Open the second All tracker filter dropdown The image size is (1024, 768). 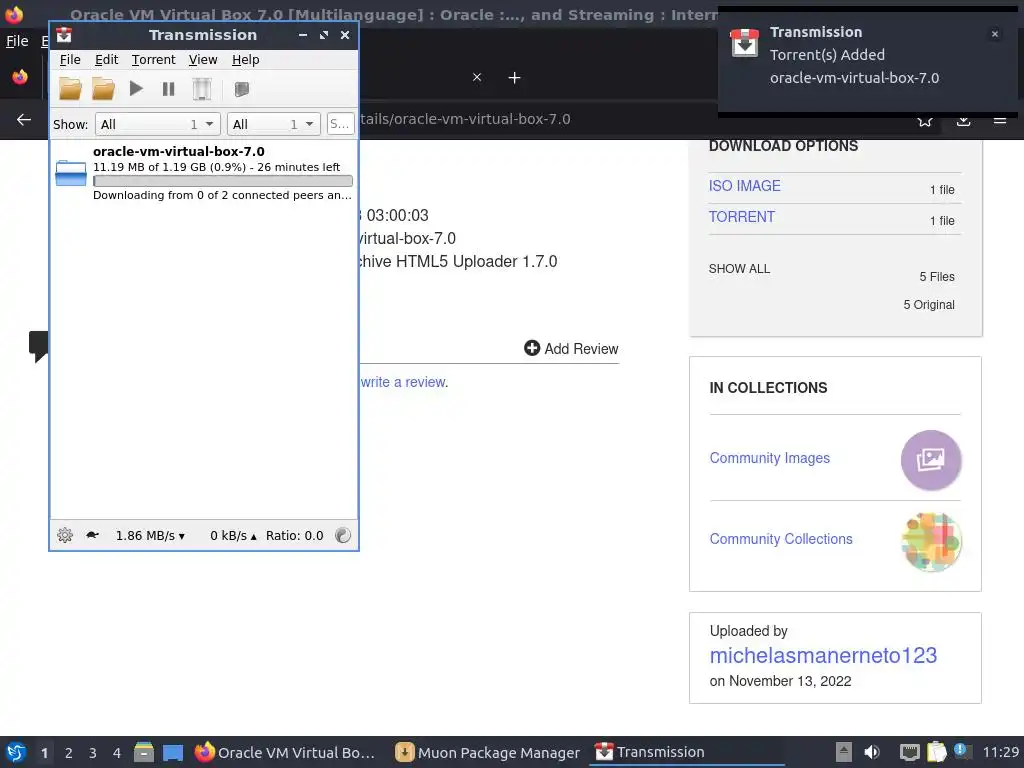(274, 124)
